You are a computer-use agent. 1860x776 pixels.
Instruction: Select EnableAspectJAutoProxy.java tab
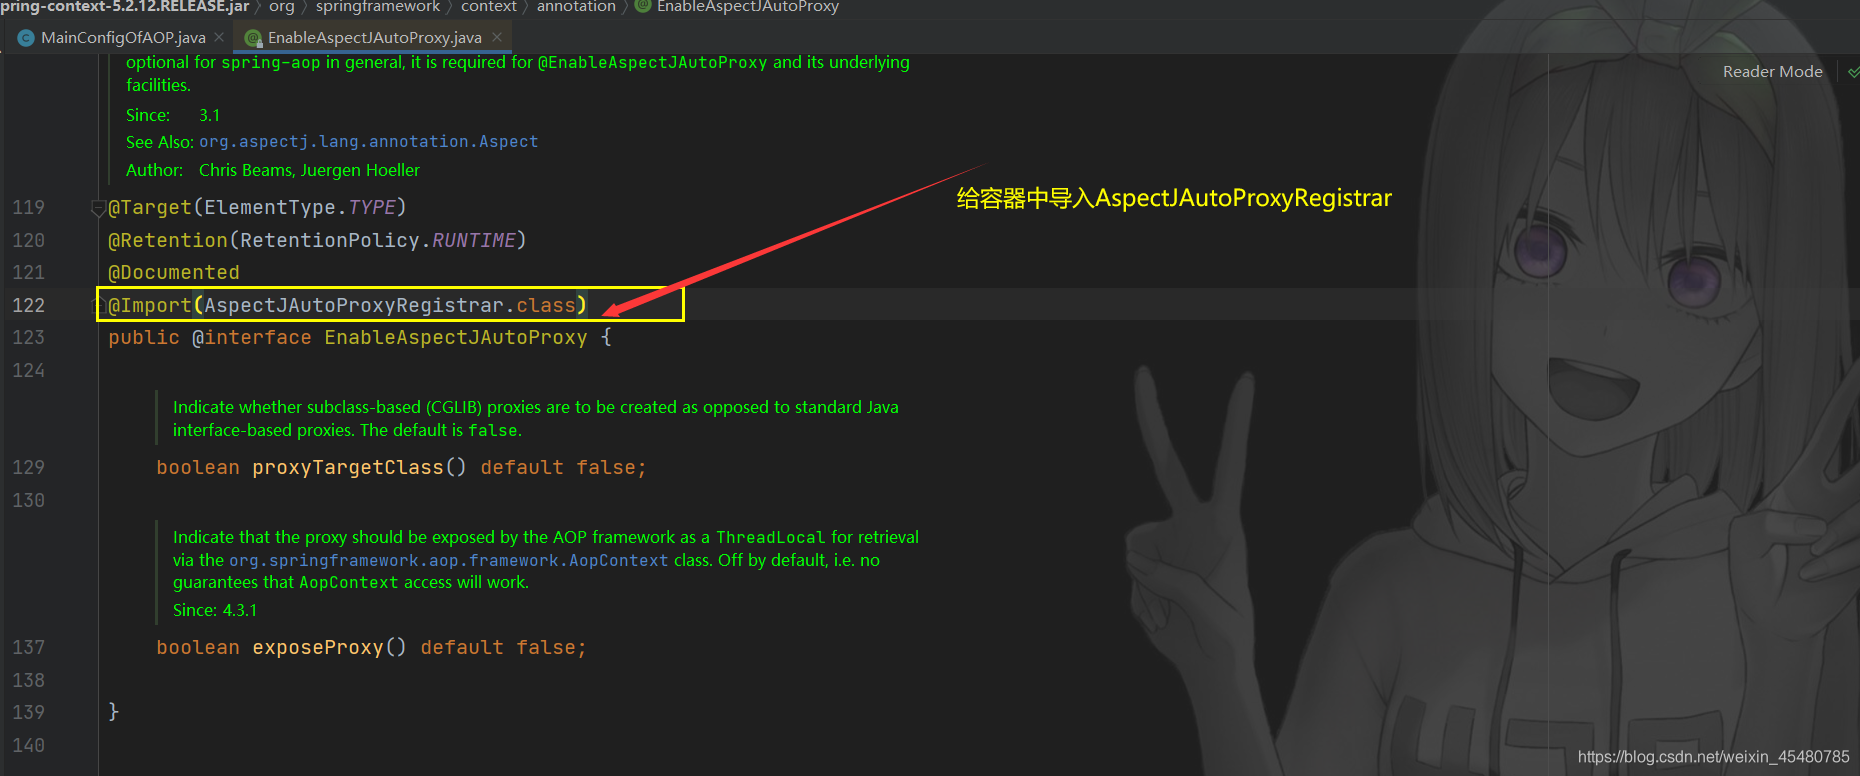[x=374, y=38]
